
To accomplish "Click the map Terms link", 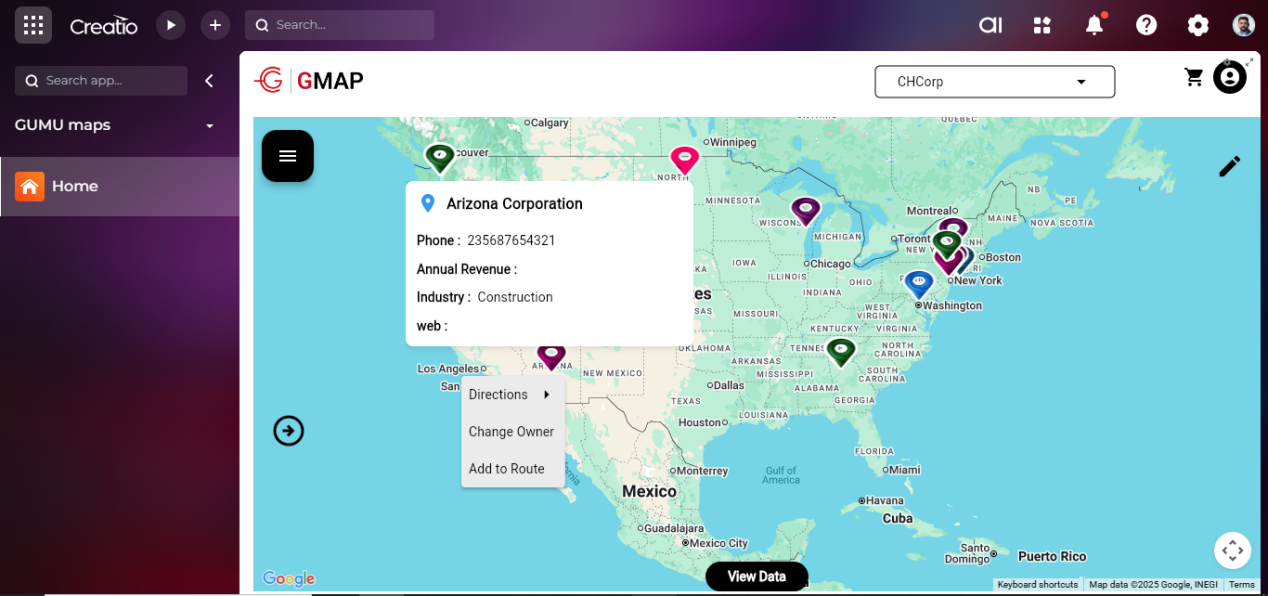I will click(1241, 585).
